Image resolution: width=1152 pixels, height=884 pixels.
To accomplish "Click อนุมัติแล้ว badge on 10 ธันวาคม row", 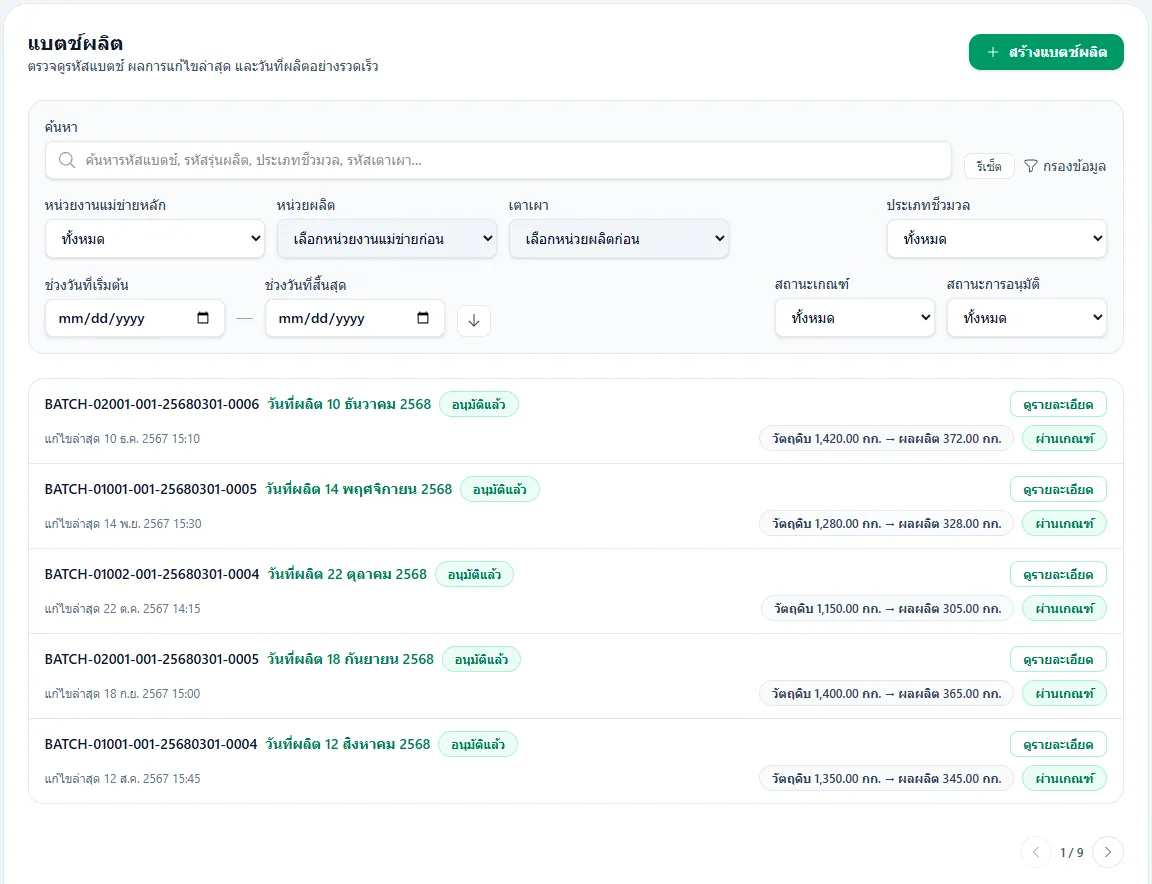I will point(479,404).
